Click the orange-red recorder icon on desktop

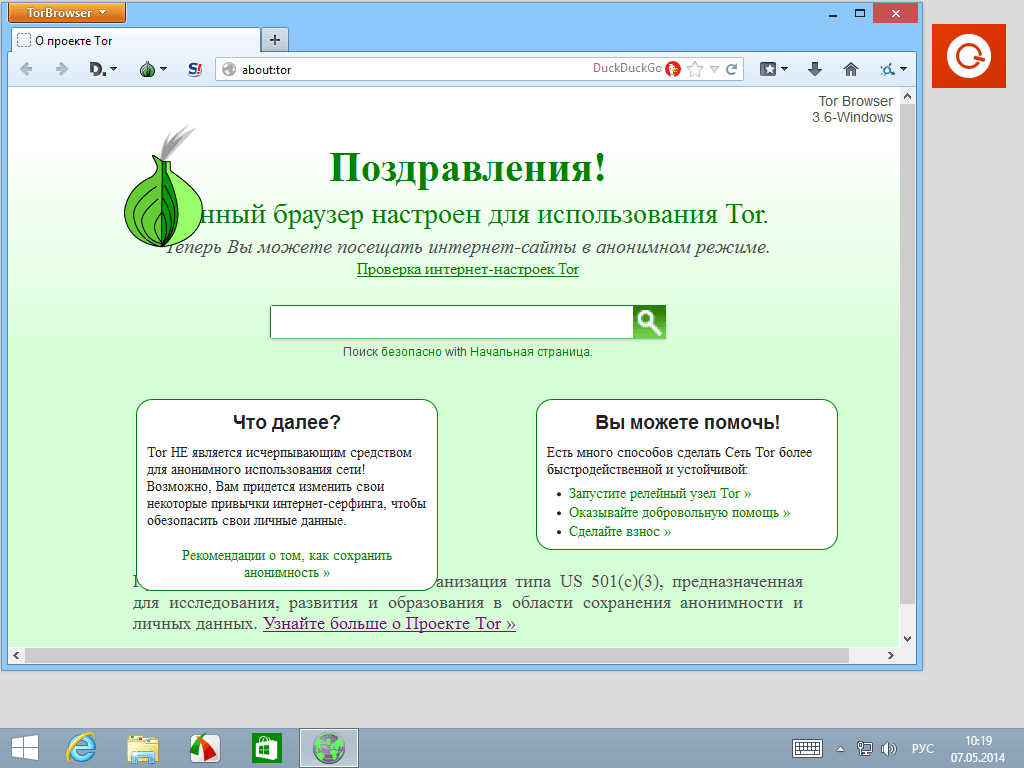pos(969,56)
